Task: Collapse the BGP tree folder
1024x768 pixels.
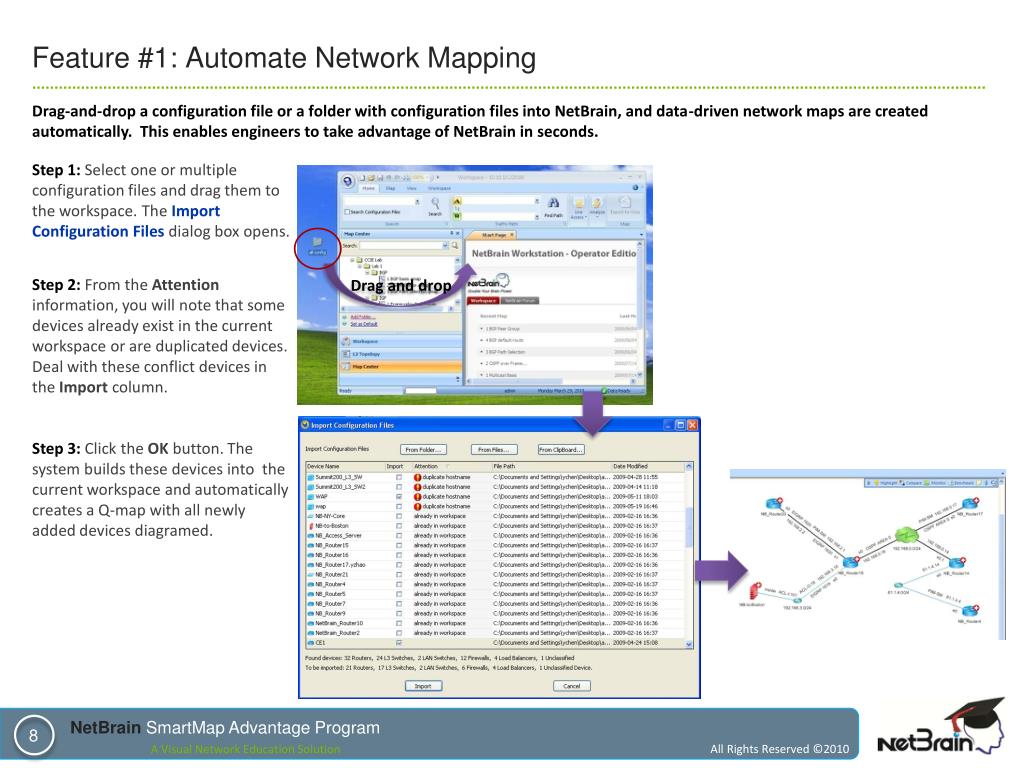Action: 367,272
